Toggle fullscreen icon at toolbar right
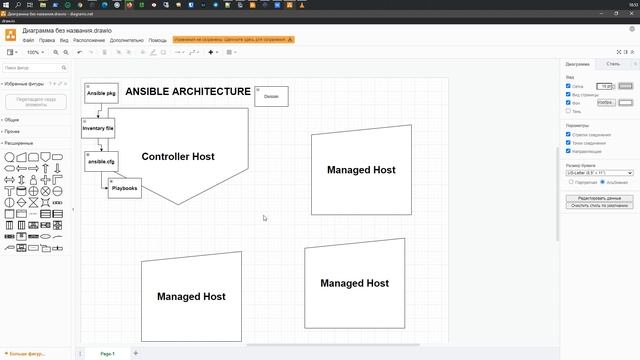640x360 pixels. [x=619, y=52]
